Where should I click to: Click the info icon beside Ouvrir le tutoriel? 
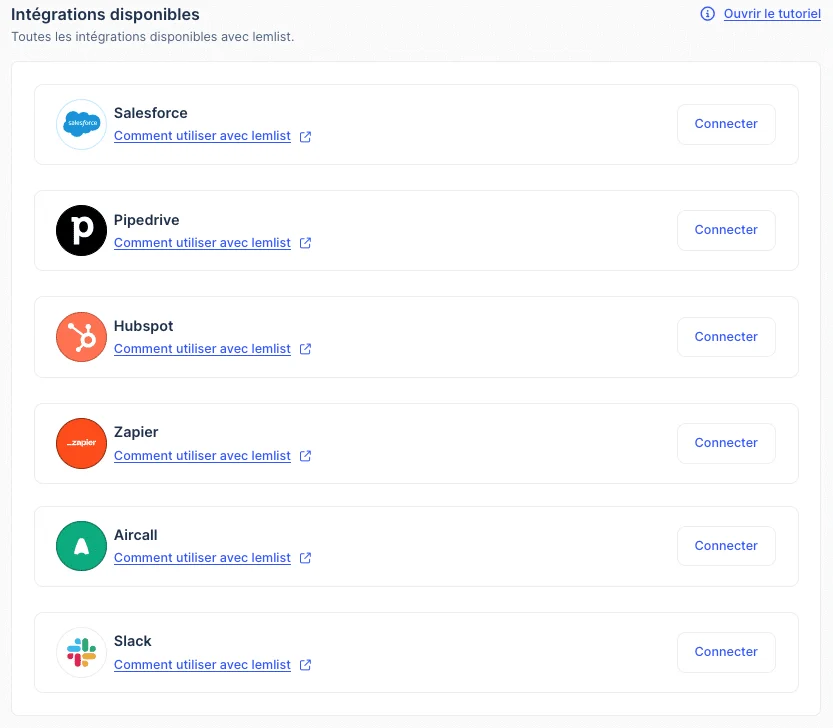(707, 14)
